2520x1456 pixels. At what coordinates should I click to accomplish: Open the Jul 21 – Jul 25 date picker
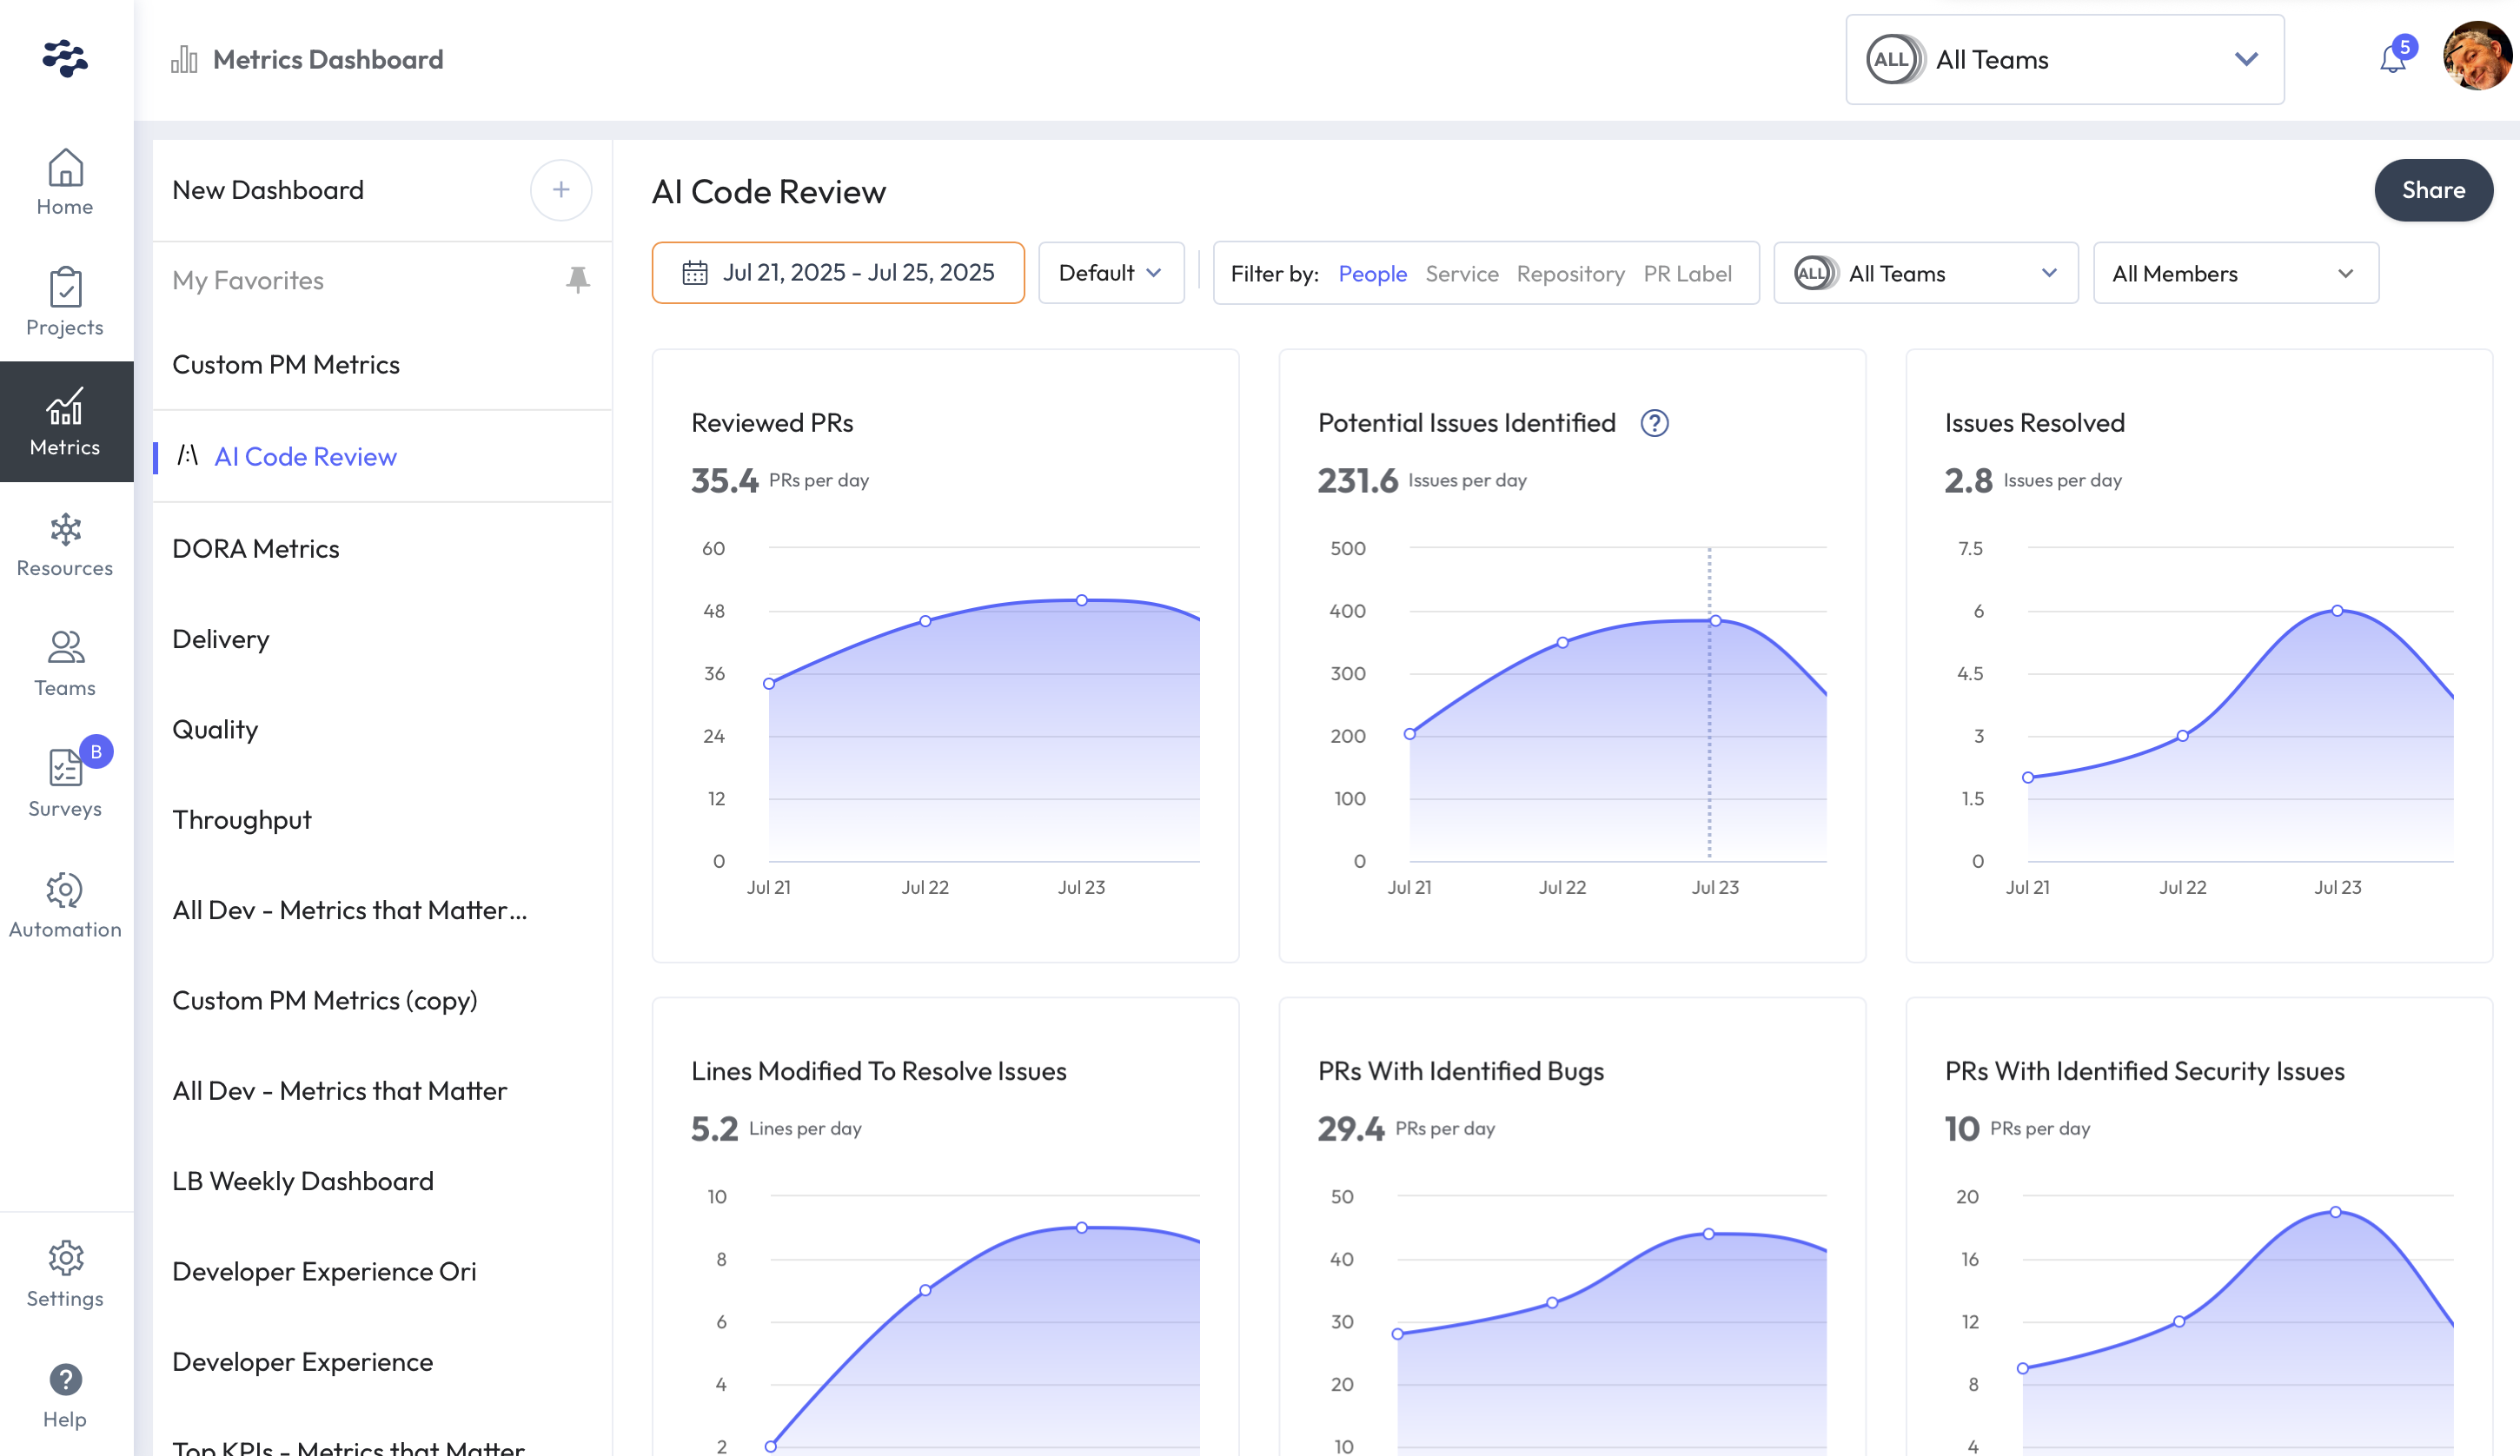(838, 273)
